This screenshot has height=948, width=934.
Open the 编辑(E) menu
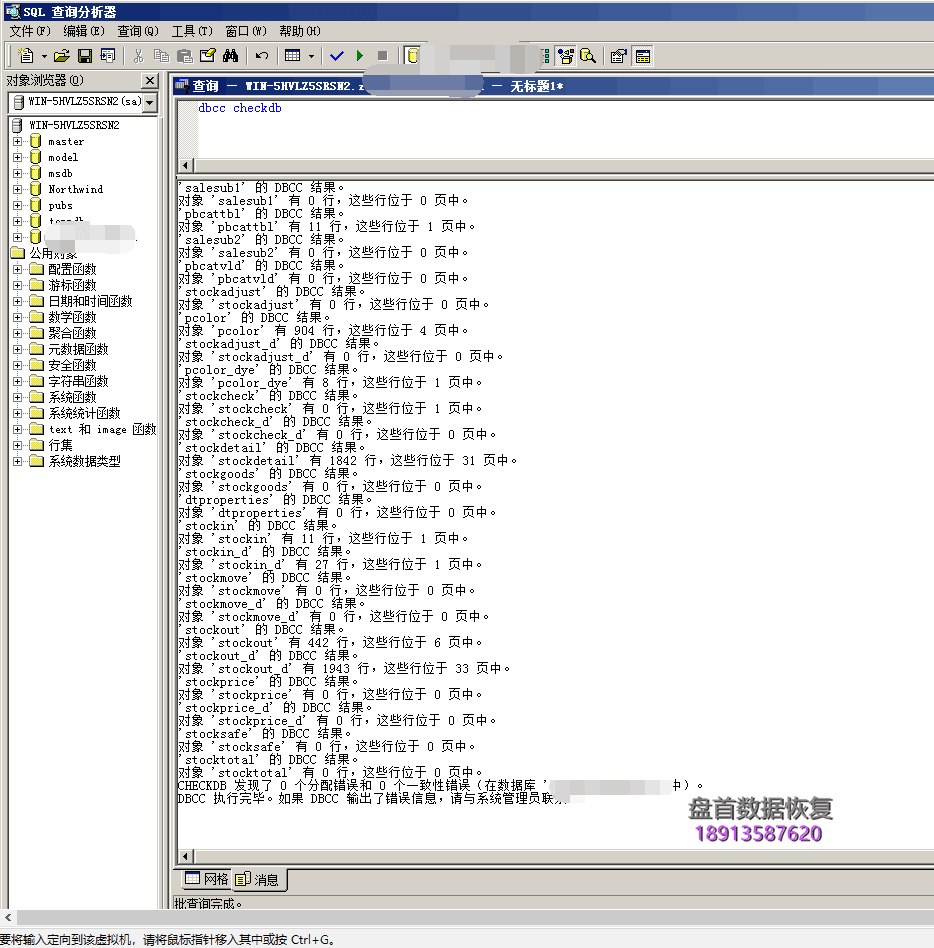point(83,31)
